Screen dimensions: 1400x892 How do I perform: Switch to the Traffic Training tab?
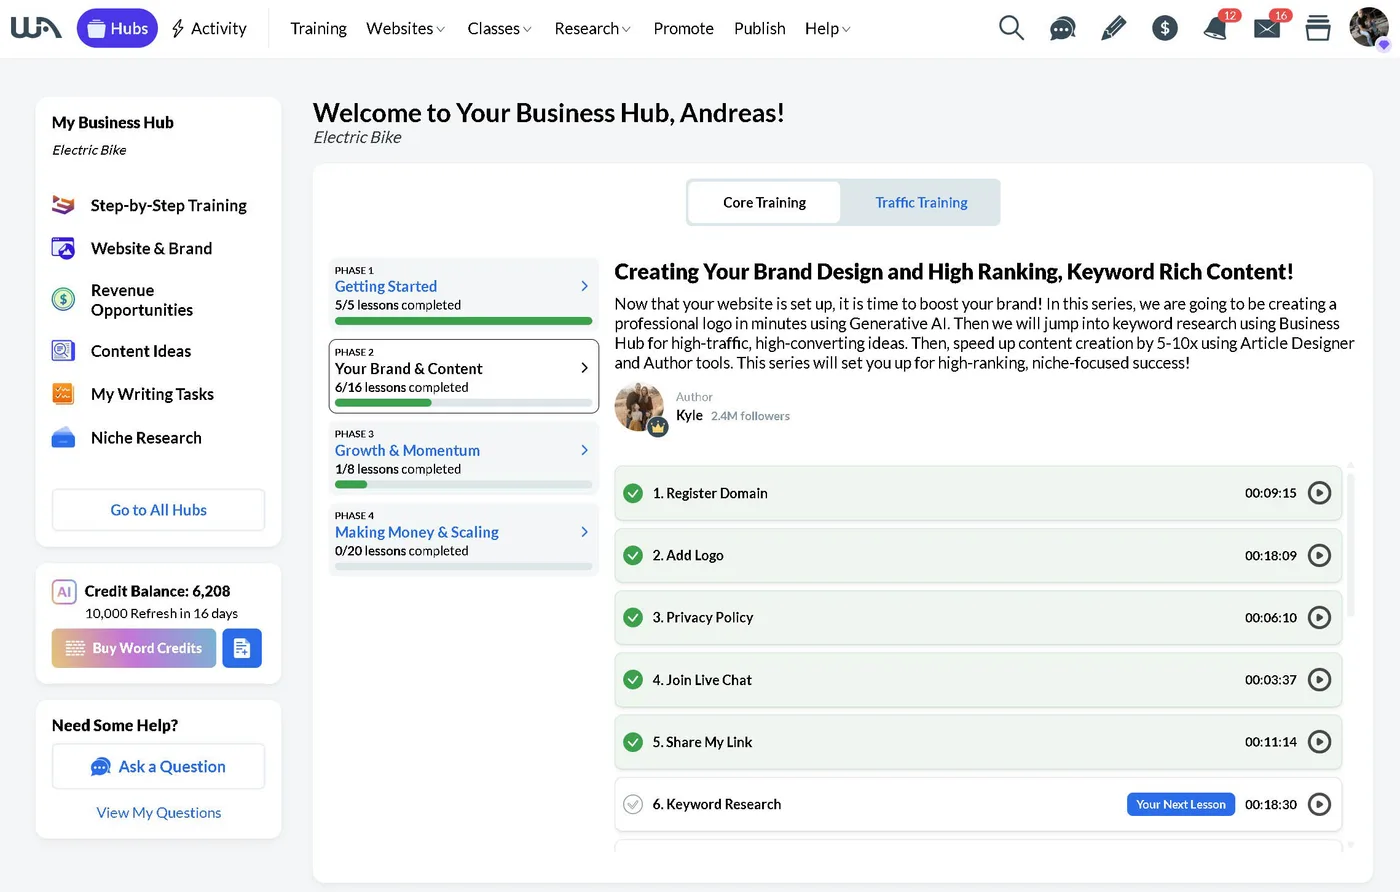(921, 202)
